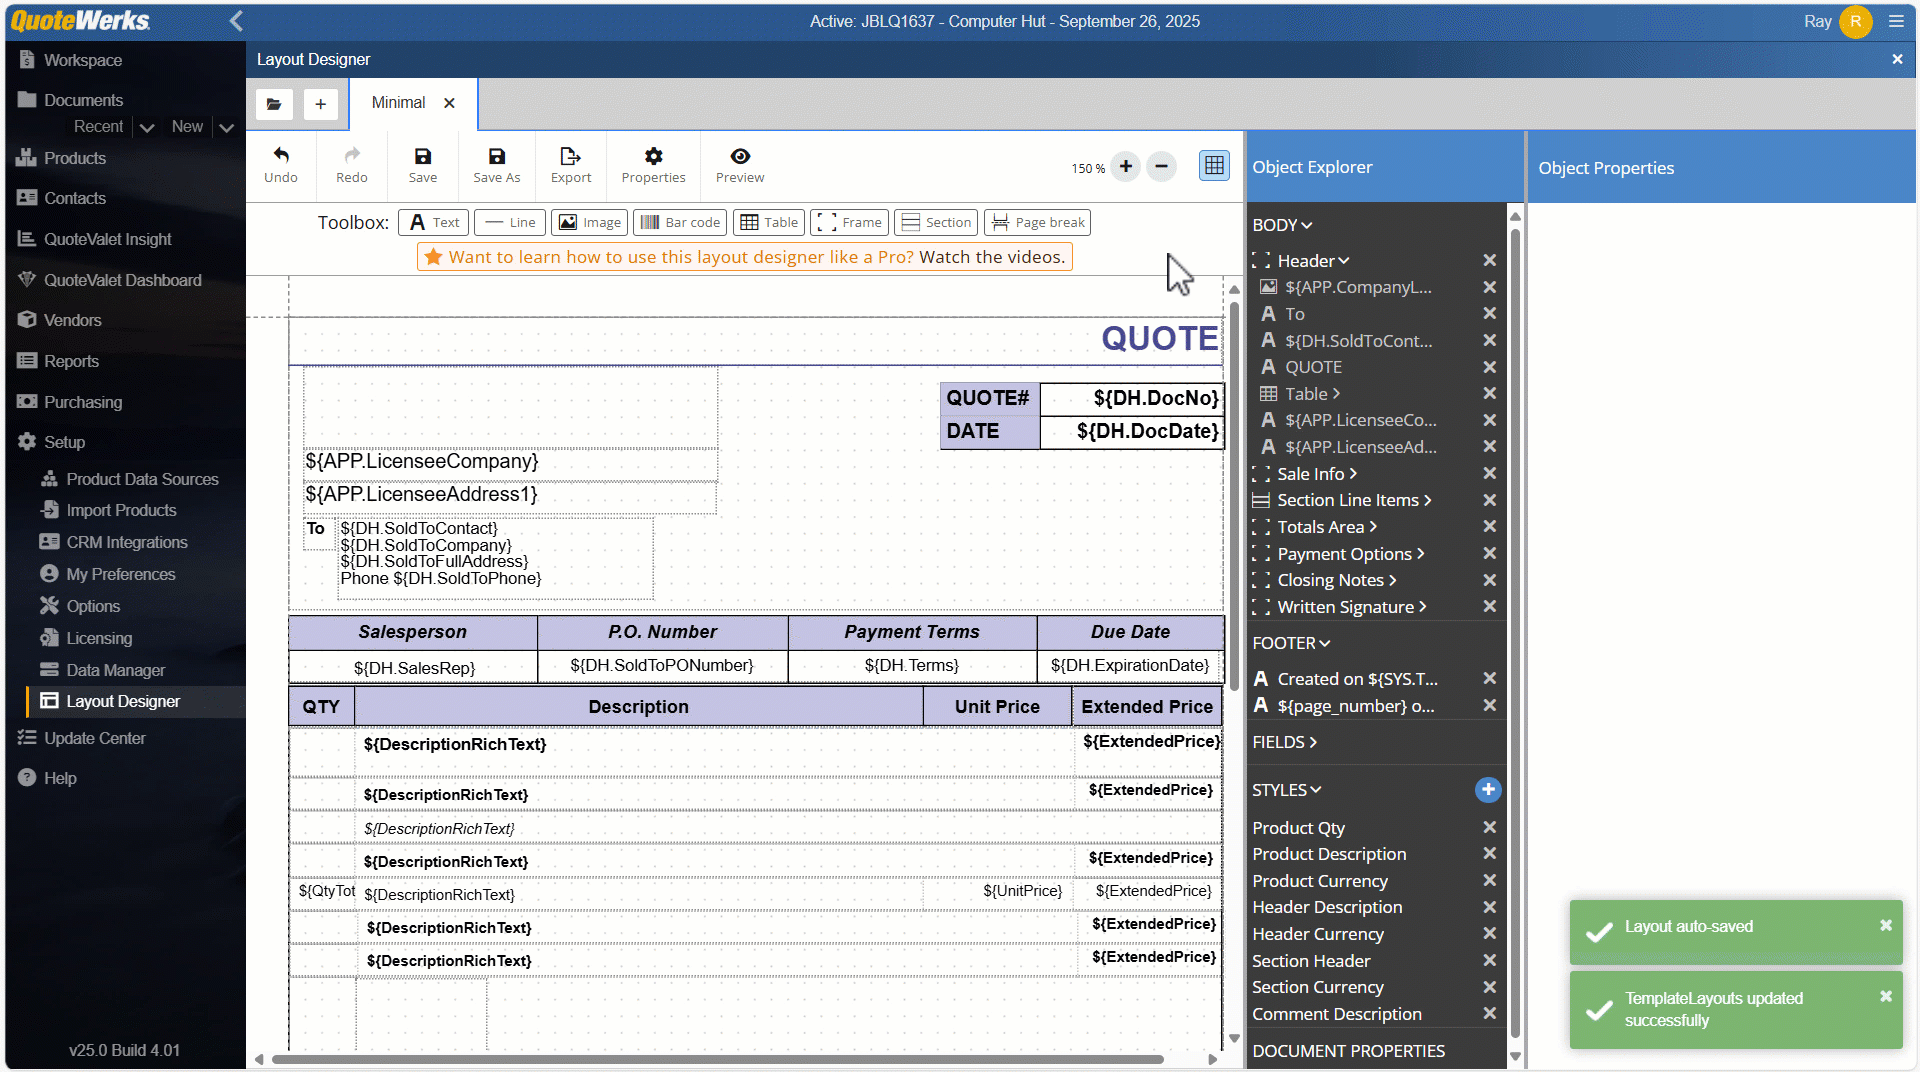Zoom in with the plus button
The image size is (1920, 1072).
1126,166
